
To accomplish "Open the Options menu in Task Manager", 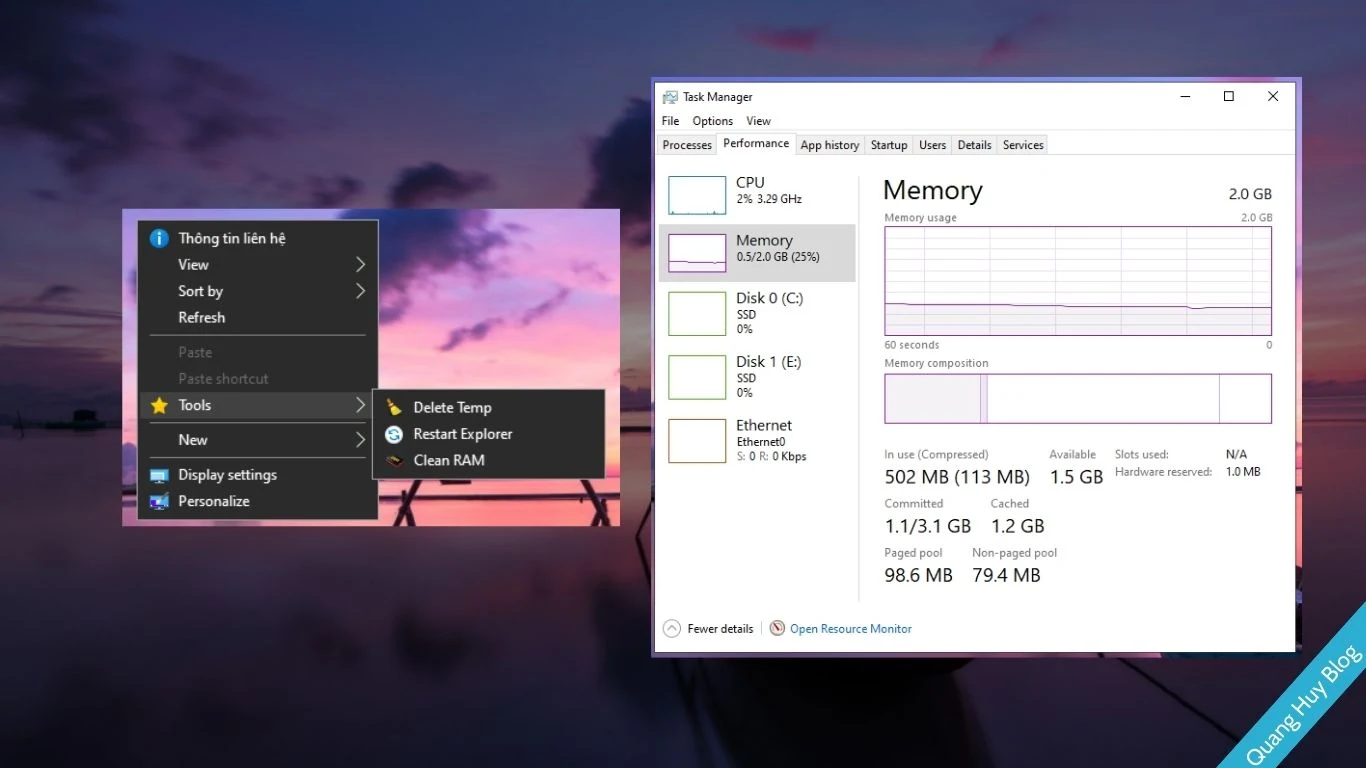I will (x=713, y=121).
